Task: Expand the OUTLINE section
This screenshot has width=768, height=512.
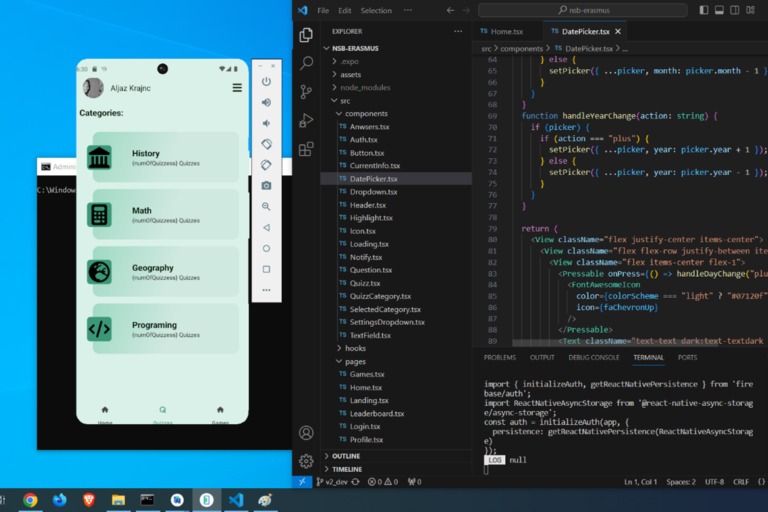Action: point(346,456)
